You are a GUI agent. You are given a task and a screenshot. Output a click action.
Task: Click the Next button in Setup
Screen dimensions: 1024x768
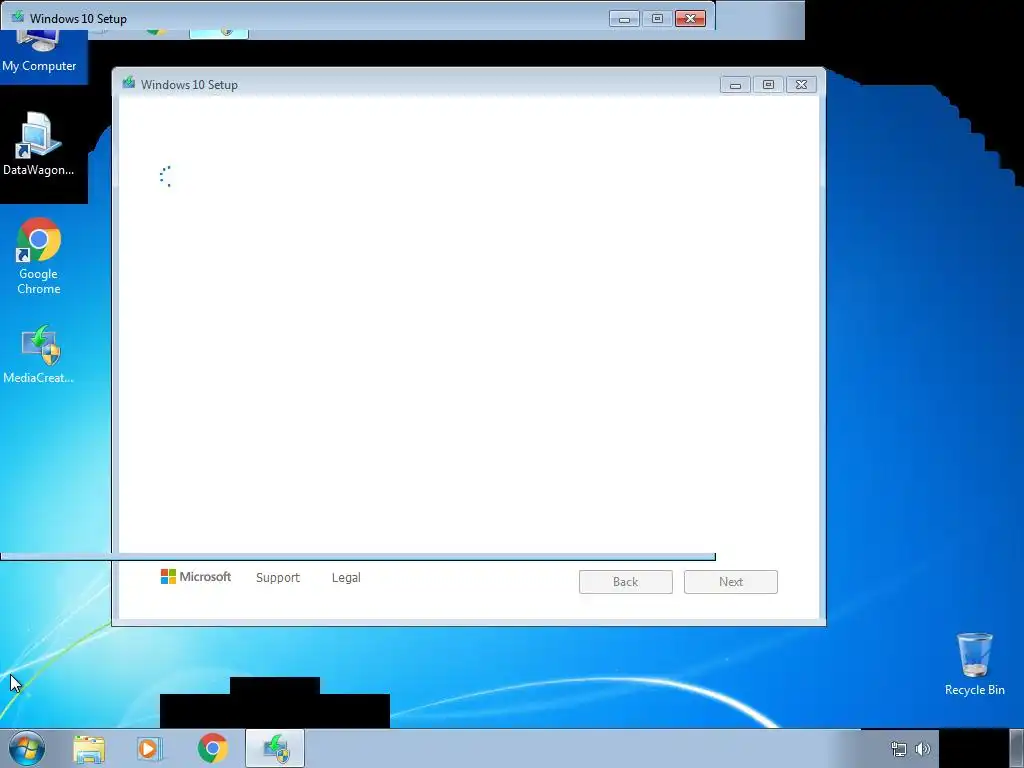pyautogui.click(x=731, y=582)
